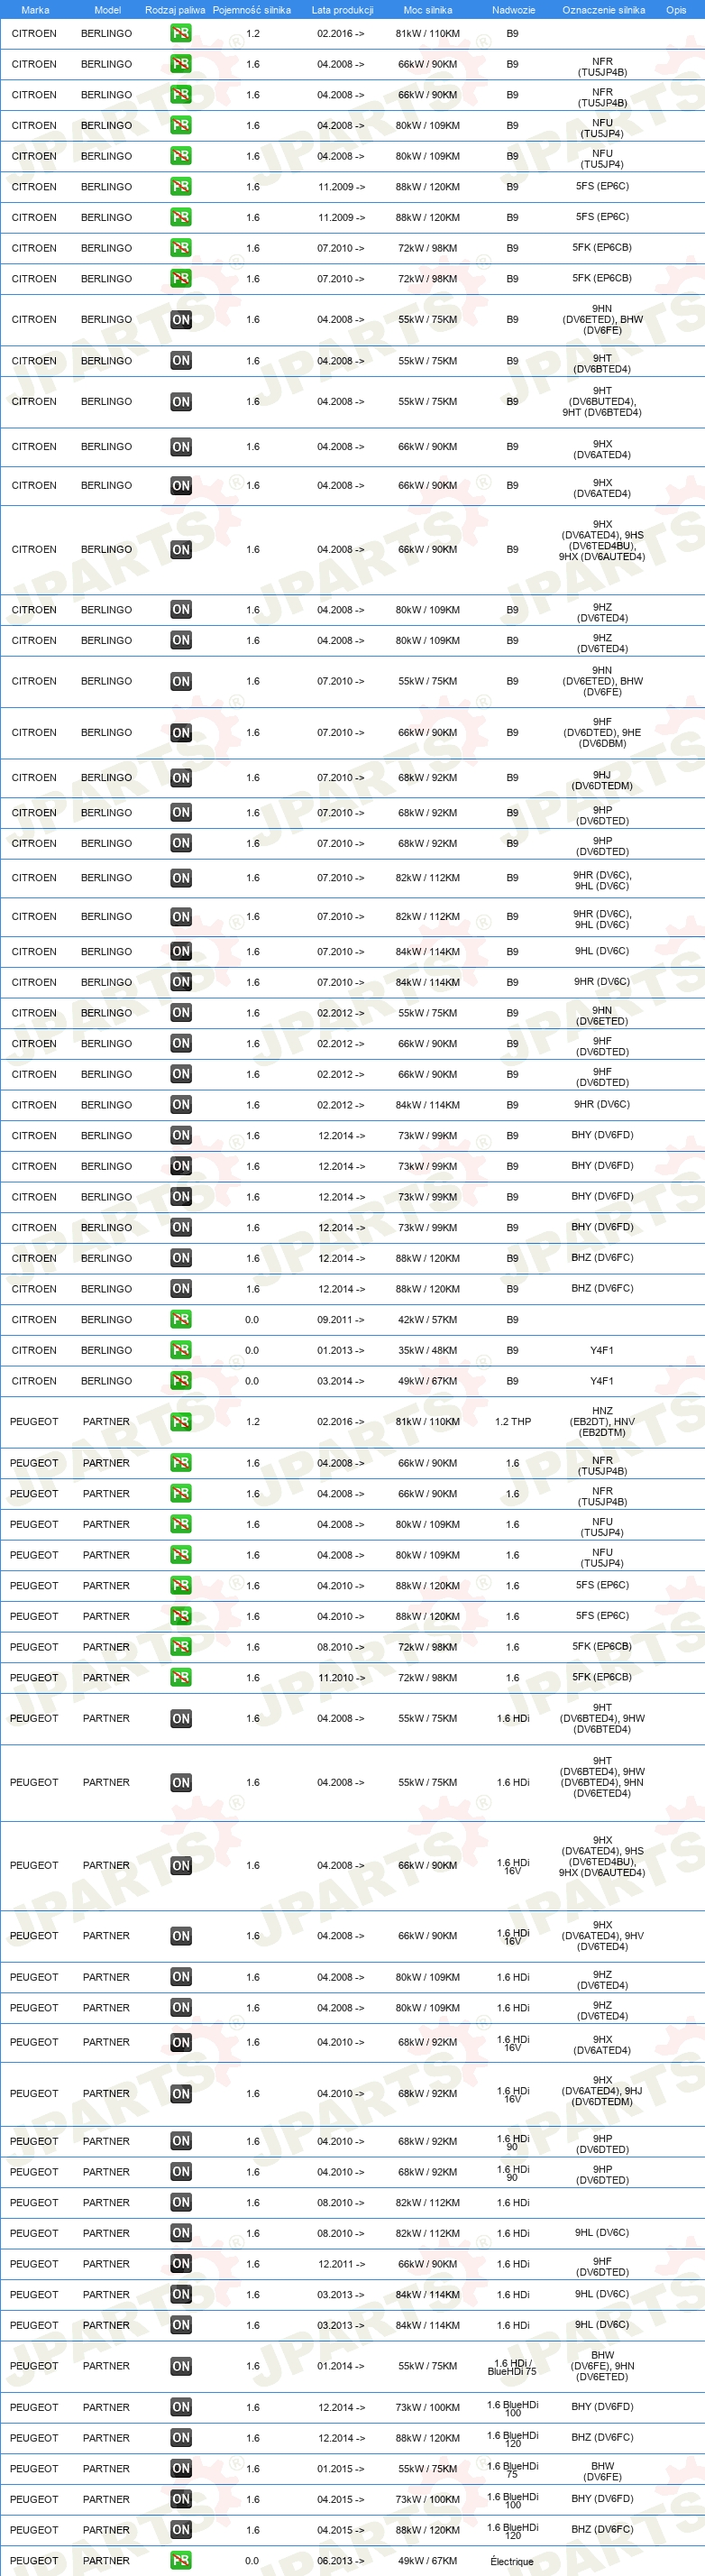Click the 12.2011 -> production date cell

coord(341,2264)
